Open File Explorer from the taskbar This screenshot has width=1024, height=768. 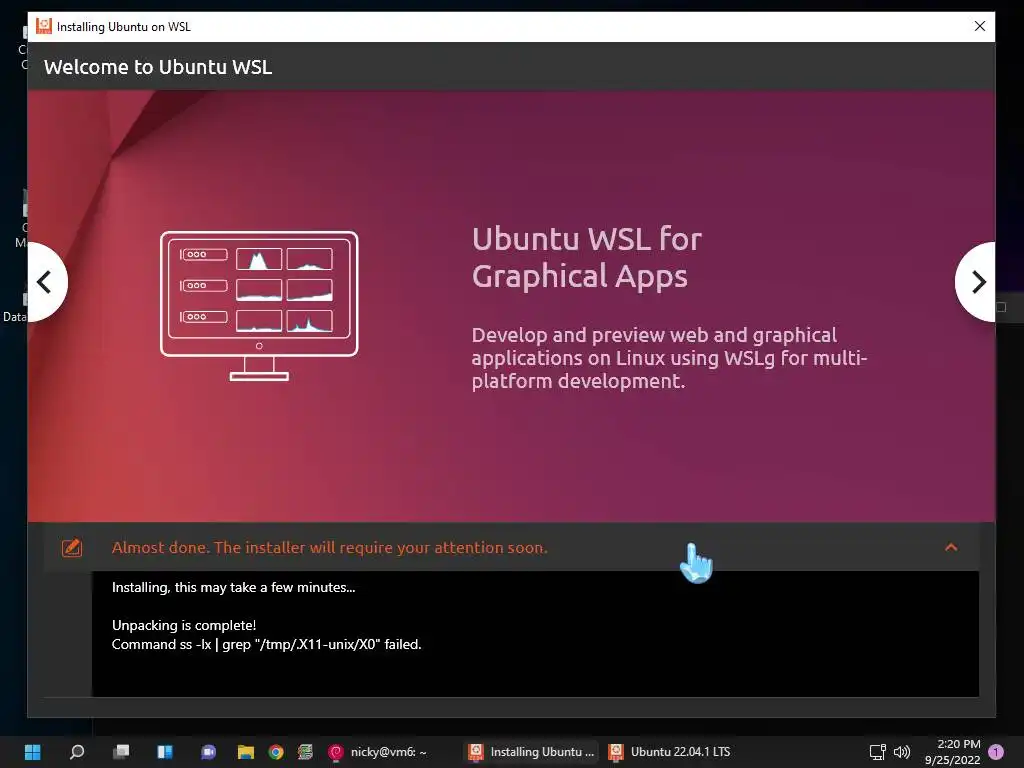(x=246, y=752)
